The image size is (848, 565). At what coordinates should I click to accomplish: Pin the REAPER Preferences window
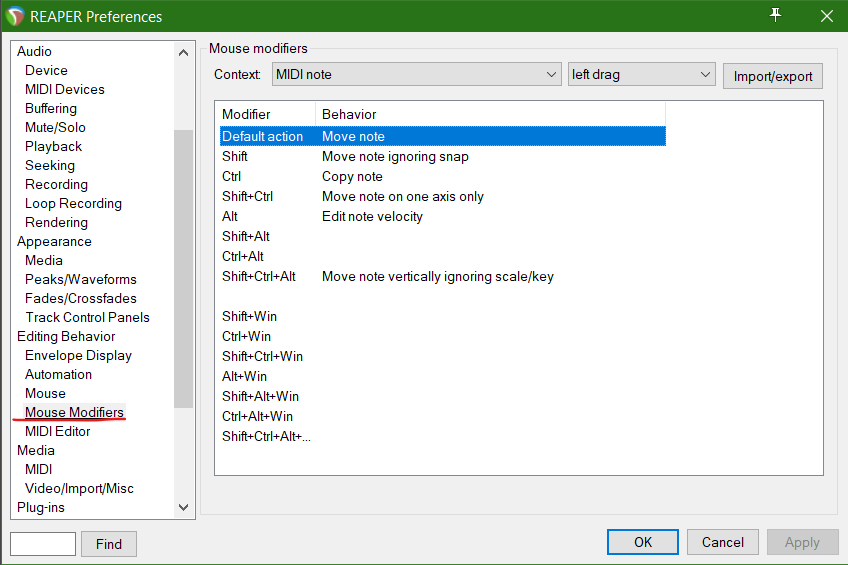[x=776, y=15]
